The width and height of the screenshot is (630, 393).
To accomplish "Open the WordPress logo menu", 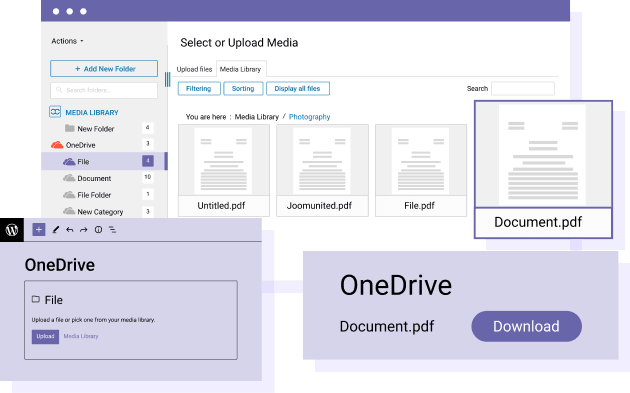I will (x=12, y=230).
